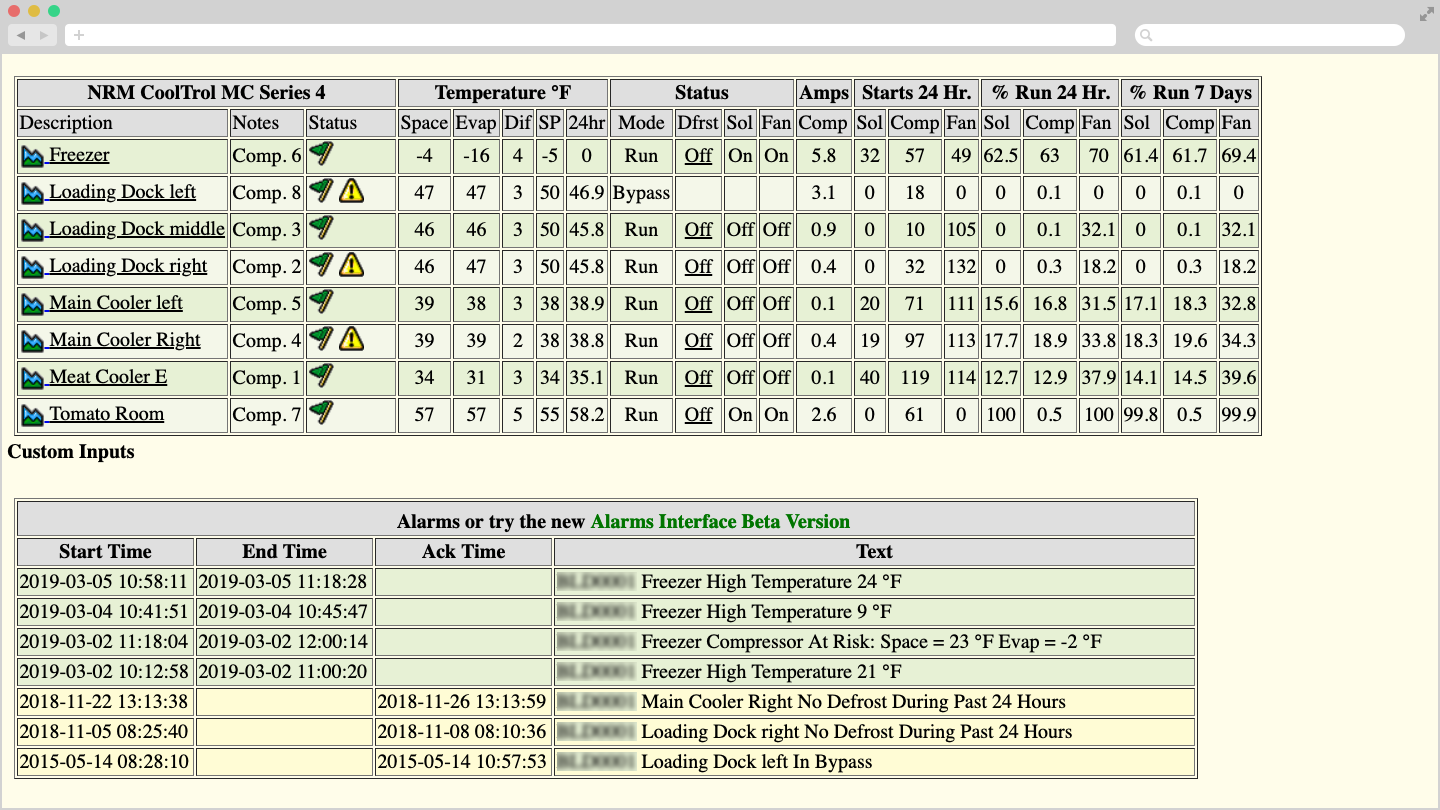This screenshot has height=810, width=1440.
Task: Click the warning triangle for Main Cooler Right
Action: 351,339
